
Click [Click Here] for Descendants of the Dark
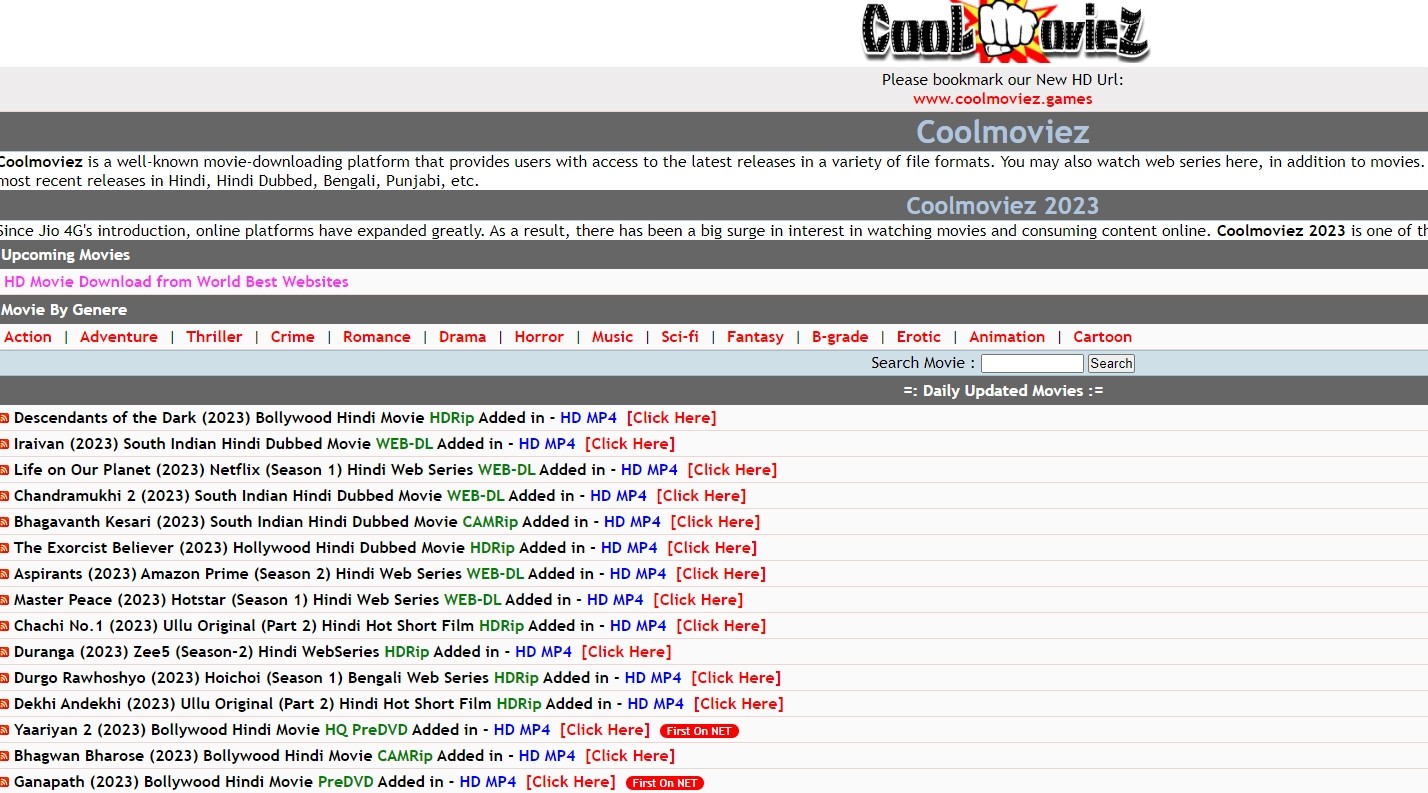672,418
